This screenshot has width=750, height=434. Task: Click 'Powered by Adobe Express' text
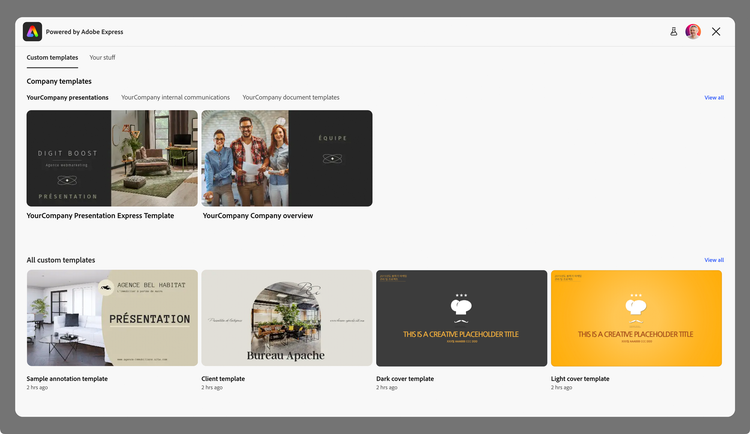click(84, 32)
